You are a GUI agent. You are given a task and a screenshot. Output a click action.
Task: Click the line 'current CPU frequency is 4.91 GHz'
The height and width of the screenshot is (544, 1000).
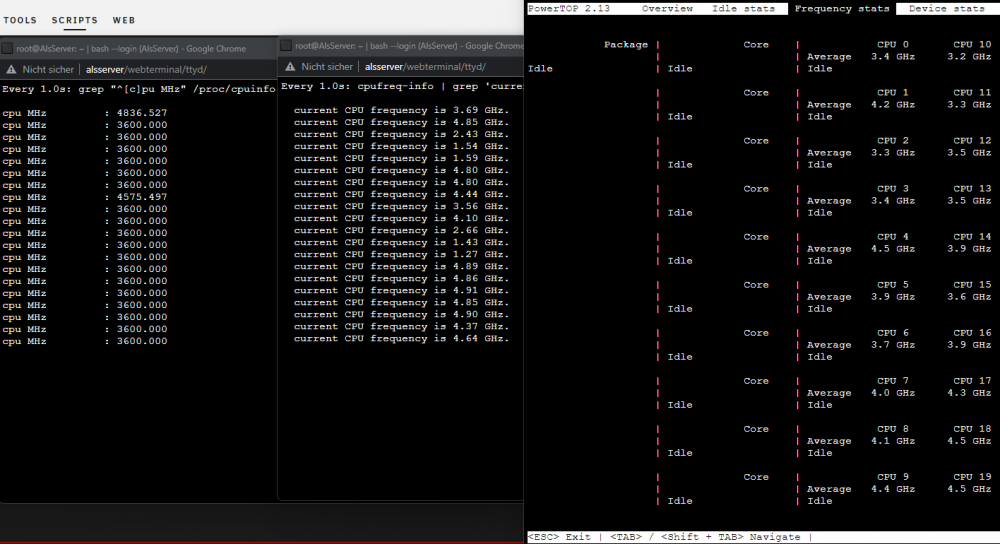pyautogui.click(x=401, y=290)
